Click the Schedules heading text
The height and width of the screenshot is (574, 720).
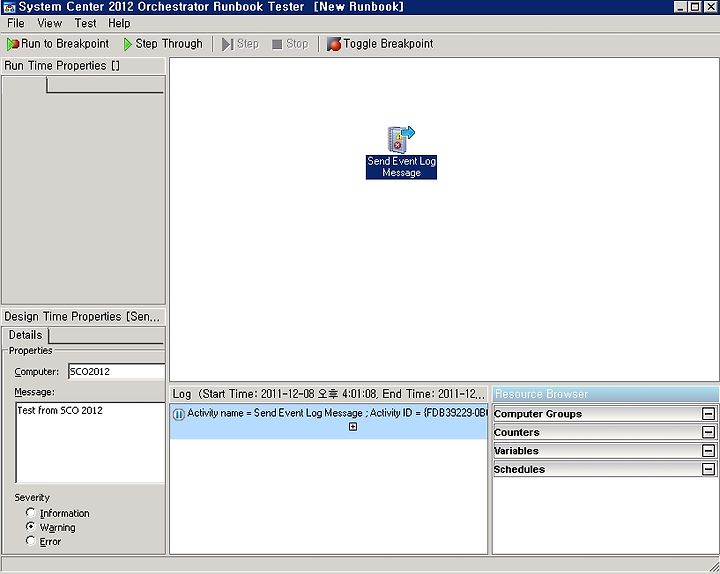pyautogui.click(x=519, y=469)
